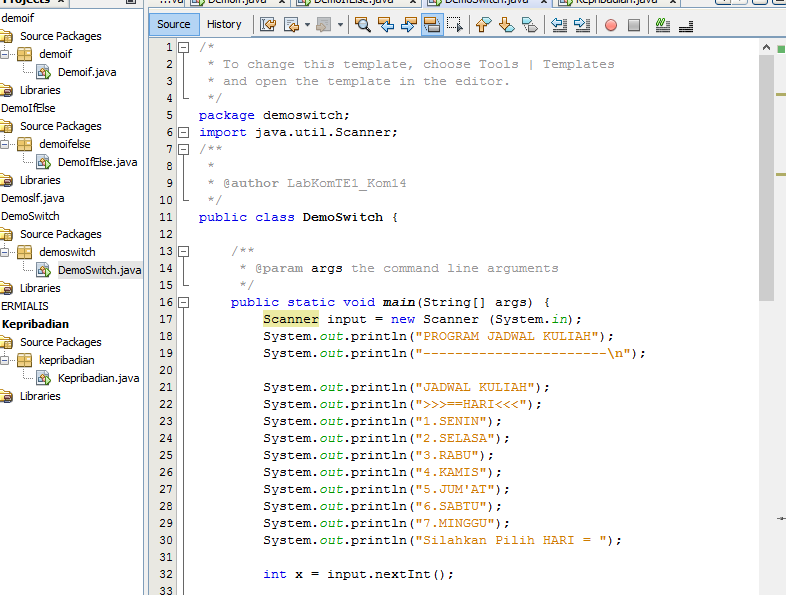Click the Find Selection magnifier icon
The width and height of the screenshot is (786, 595).
point(362,24)
